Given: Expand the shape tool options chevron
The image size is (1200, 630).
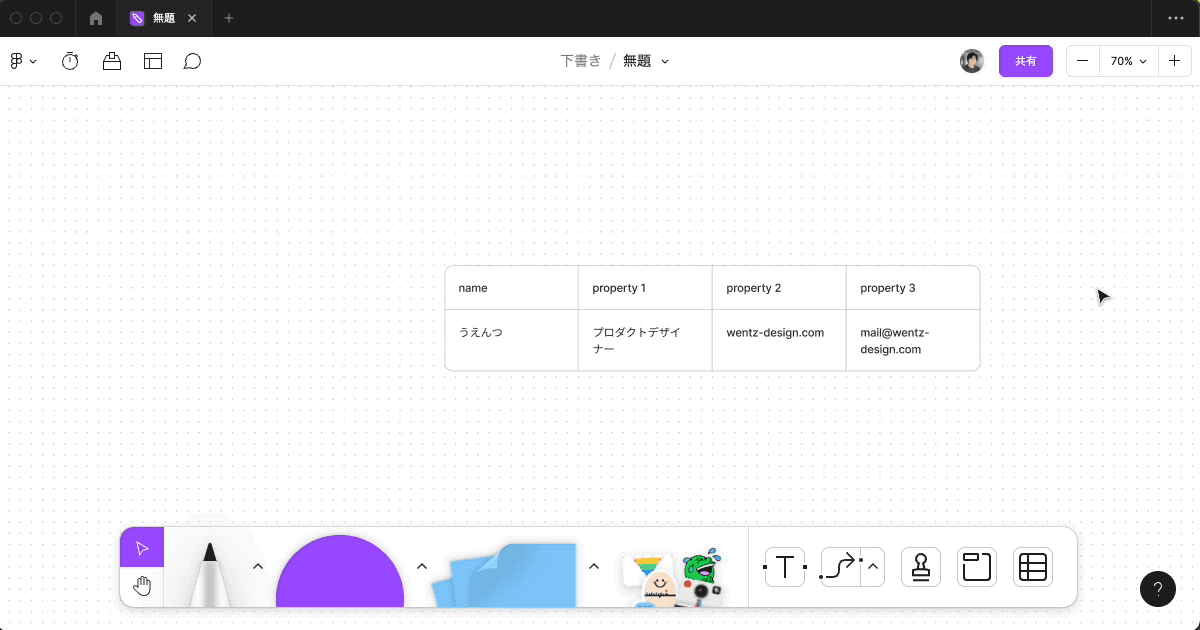Looking at the screenshot, I should [422, 566].
